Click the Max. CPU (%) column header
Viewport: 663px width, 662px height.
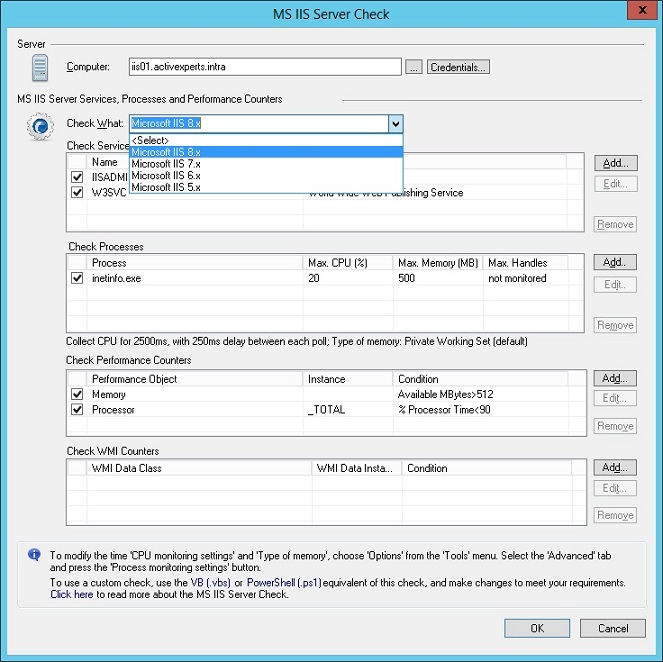(348, 263)
